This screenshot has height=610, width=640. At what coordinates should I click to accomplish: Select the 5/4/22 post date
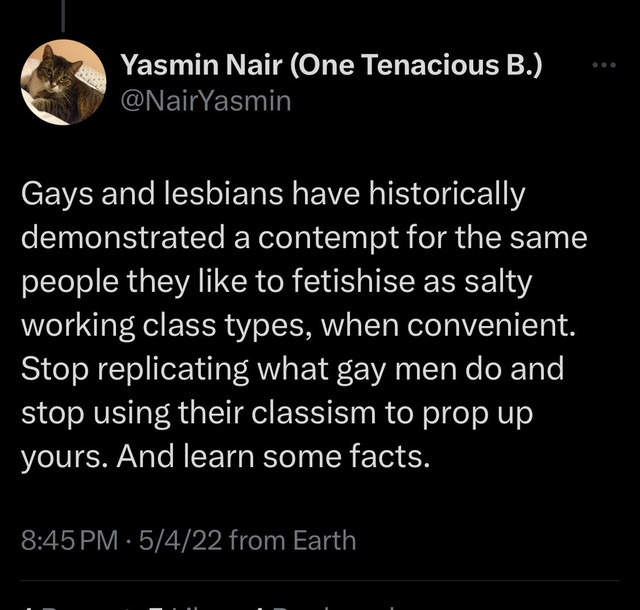(180, 540)
